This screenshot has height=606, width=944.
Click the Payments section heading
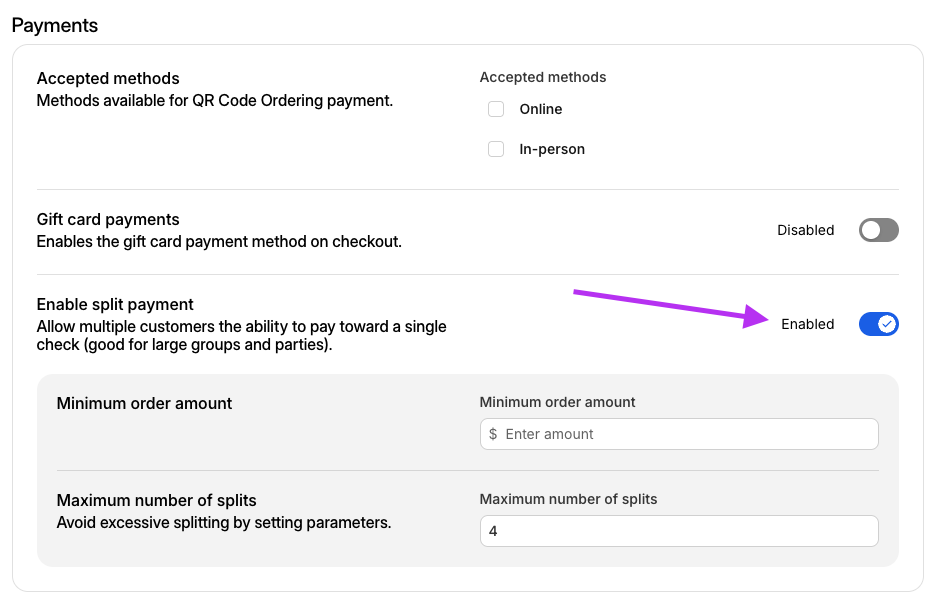click(55, 25)
